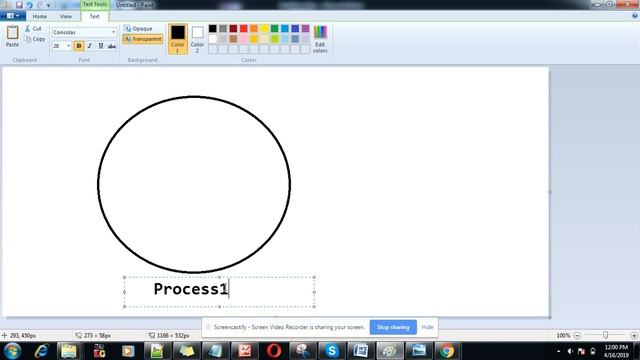The width and height of the screenshot is (640, 360).
Task: Zoom out using the minus icon
Action: pos(577,336)
